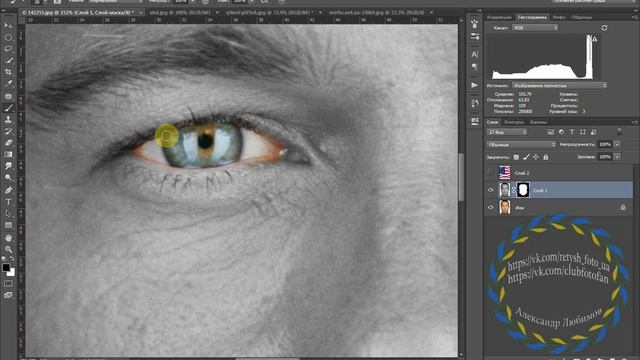Image resolution: width=640 pixels, height=360 pixels.
Task: Open the Actions panel play icon
Action: 475,85
